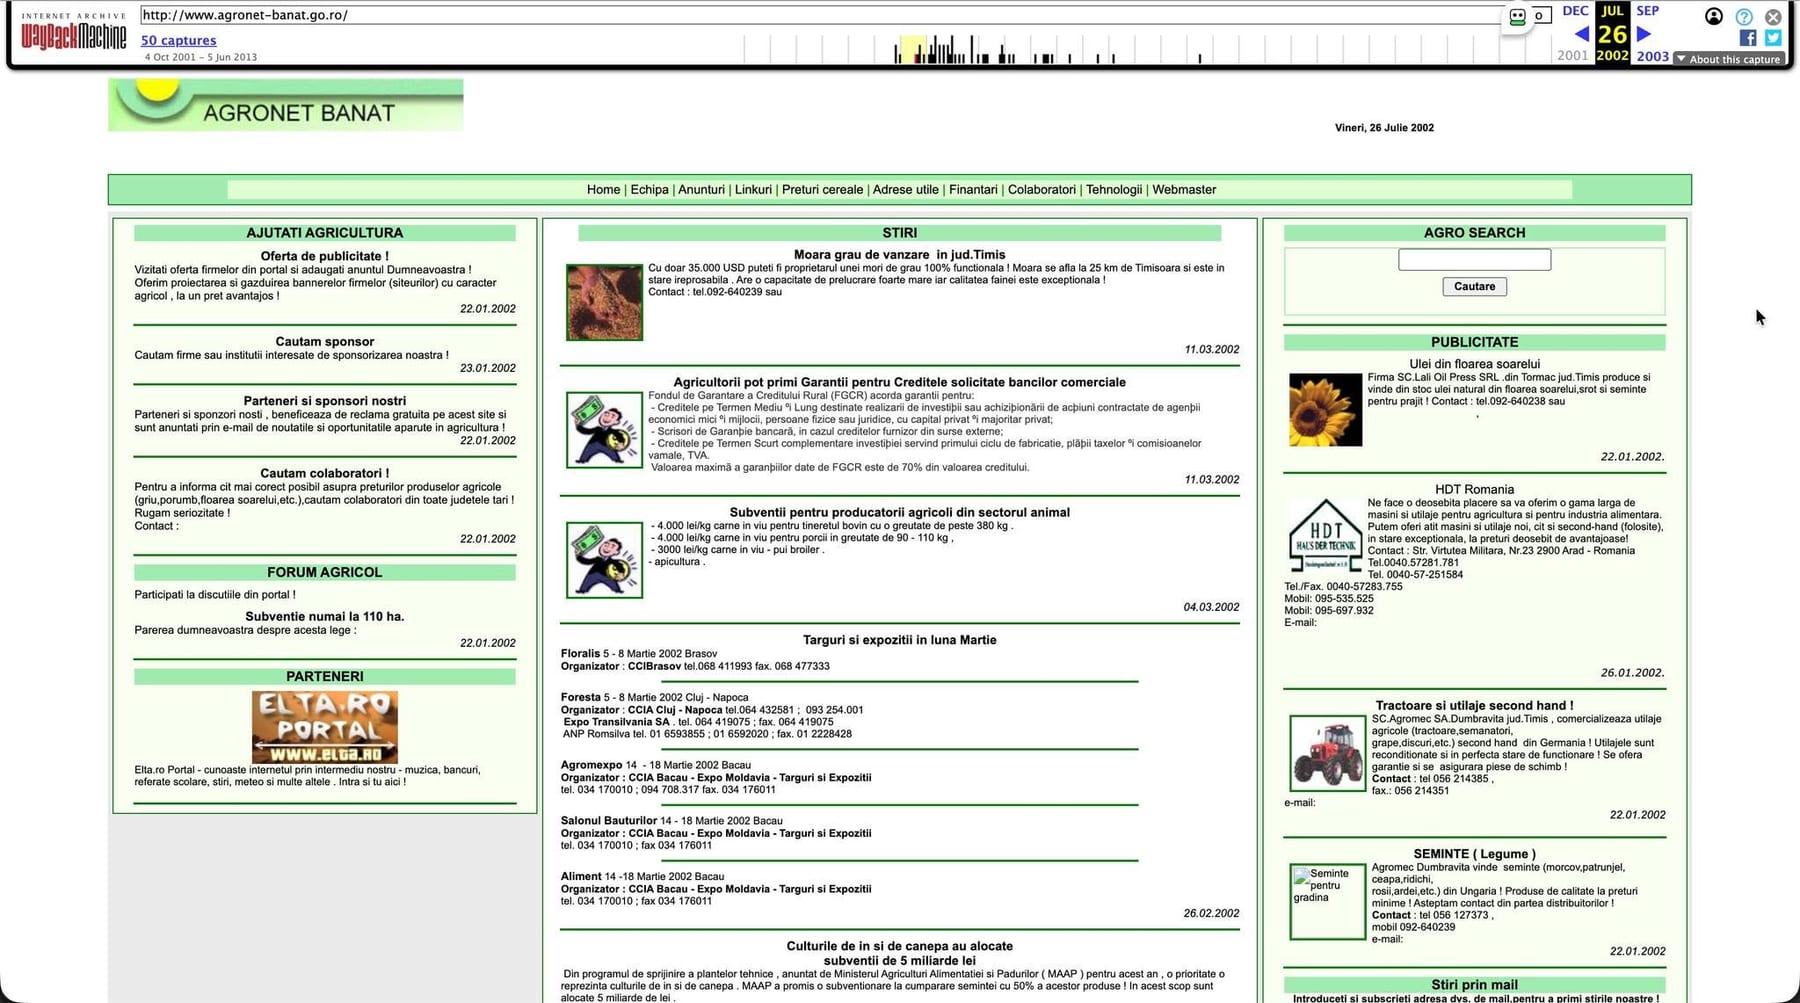Open the Wayback user account icon
Screen dimensions: 1800x1003
tap(1714, 16)
